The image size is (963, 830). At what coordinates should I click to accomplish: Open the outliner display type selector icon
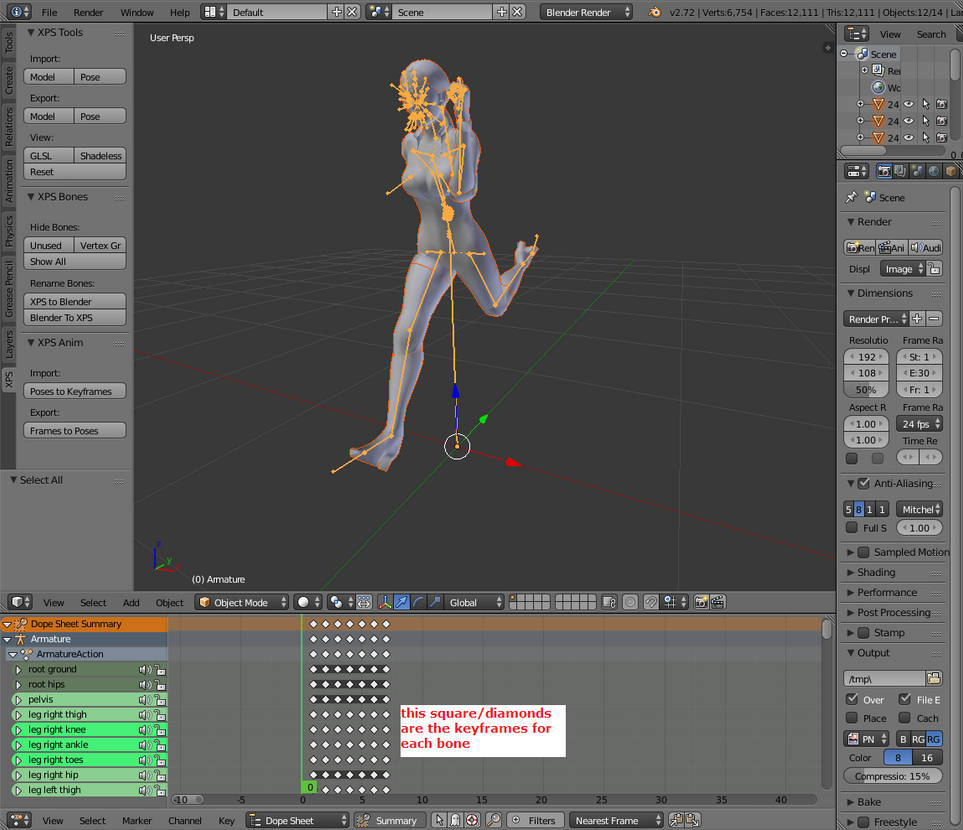[x=857, y=34]
